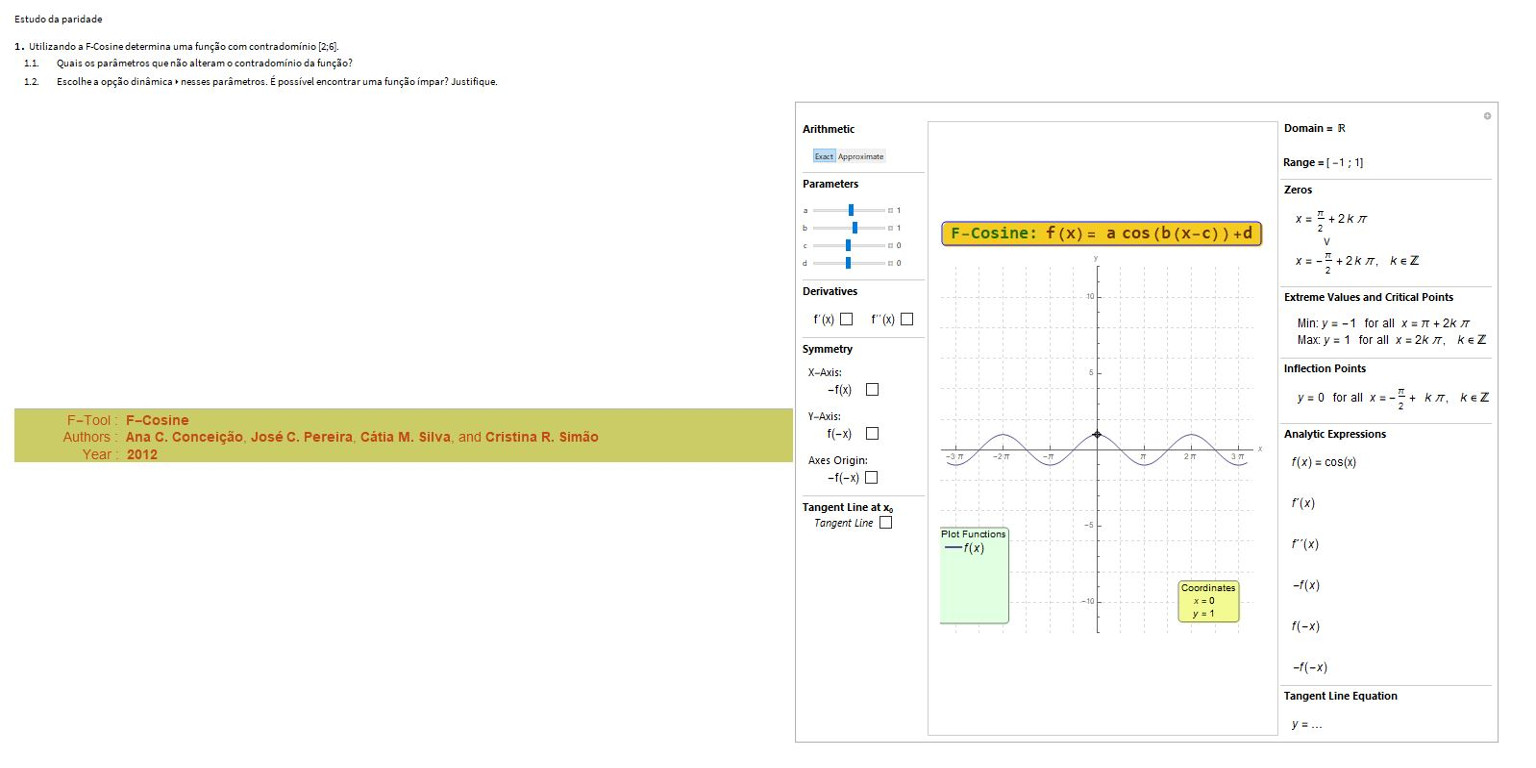Expand controls for parameter c
Screen dimensions: 1536x768
890,245
